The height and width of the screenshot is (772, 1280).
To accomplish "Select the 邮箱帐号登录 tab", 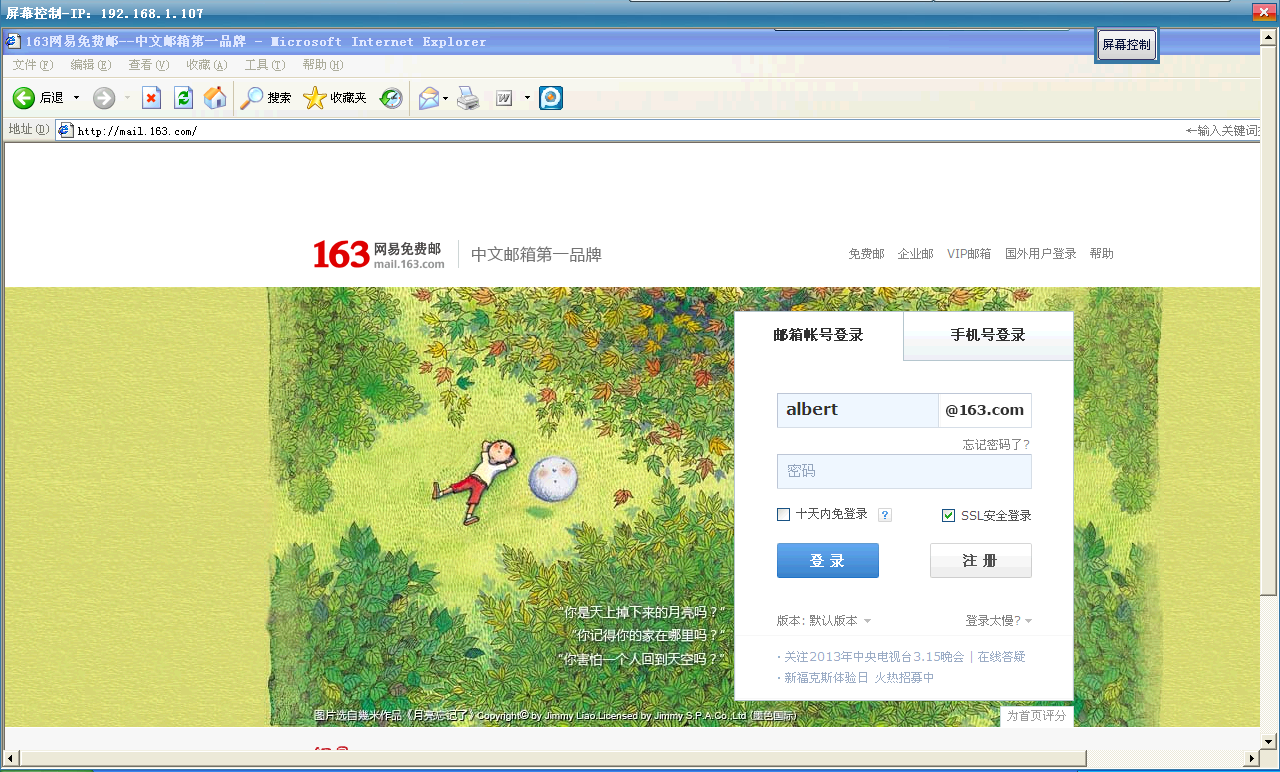I will (818, 335).
